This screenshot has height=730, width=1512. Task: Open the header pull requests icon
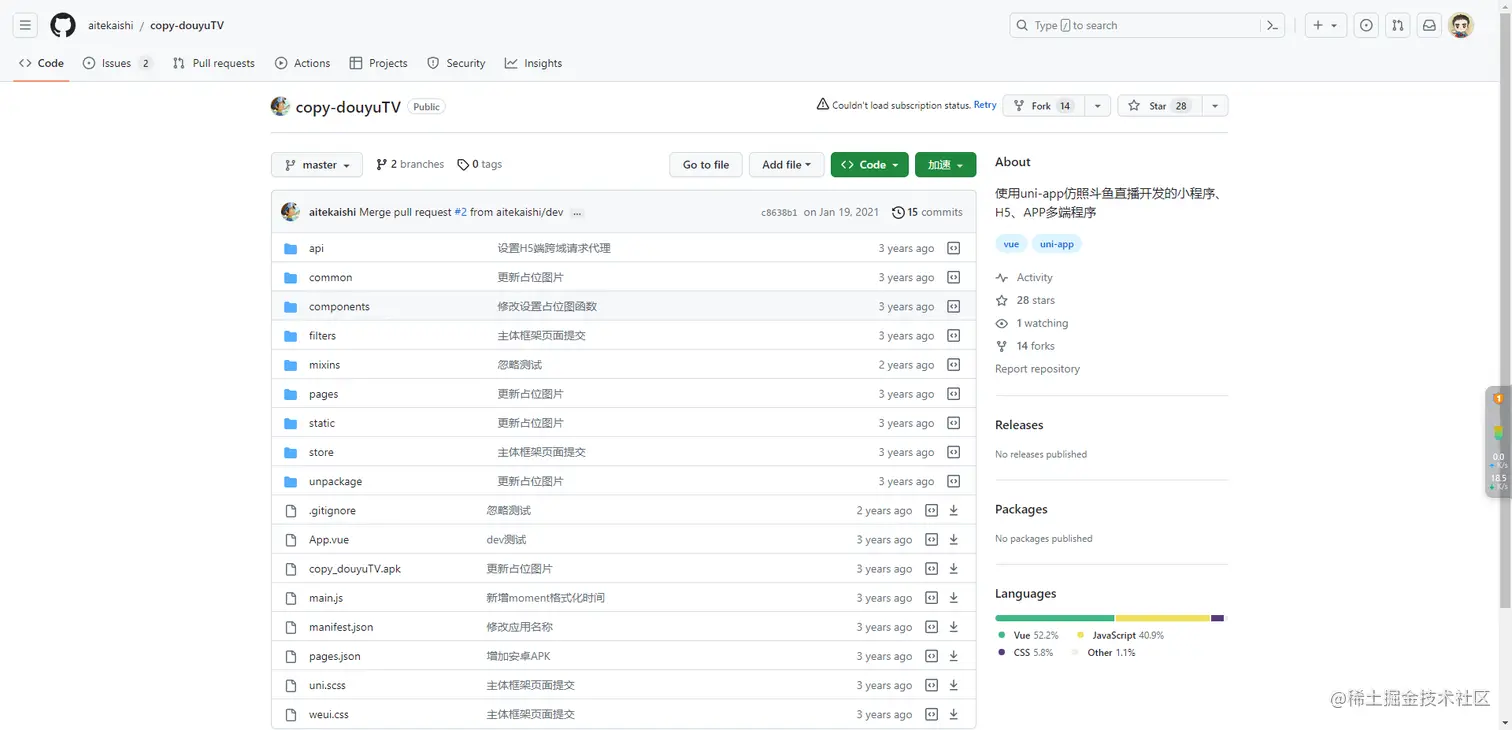click(x=1398, y=25)
